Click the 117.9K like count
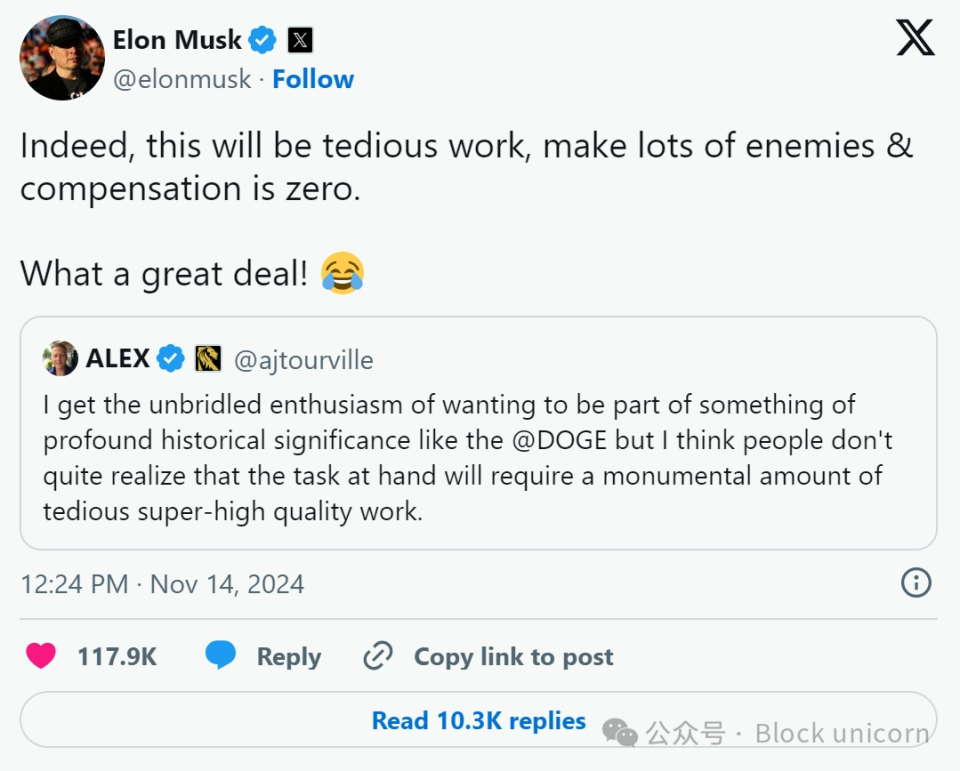The image size is (960, 771). point(117,657)
